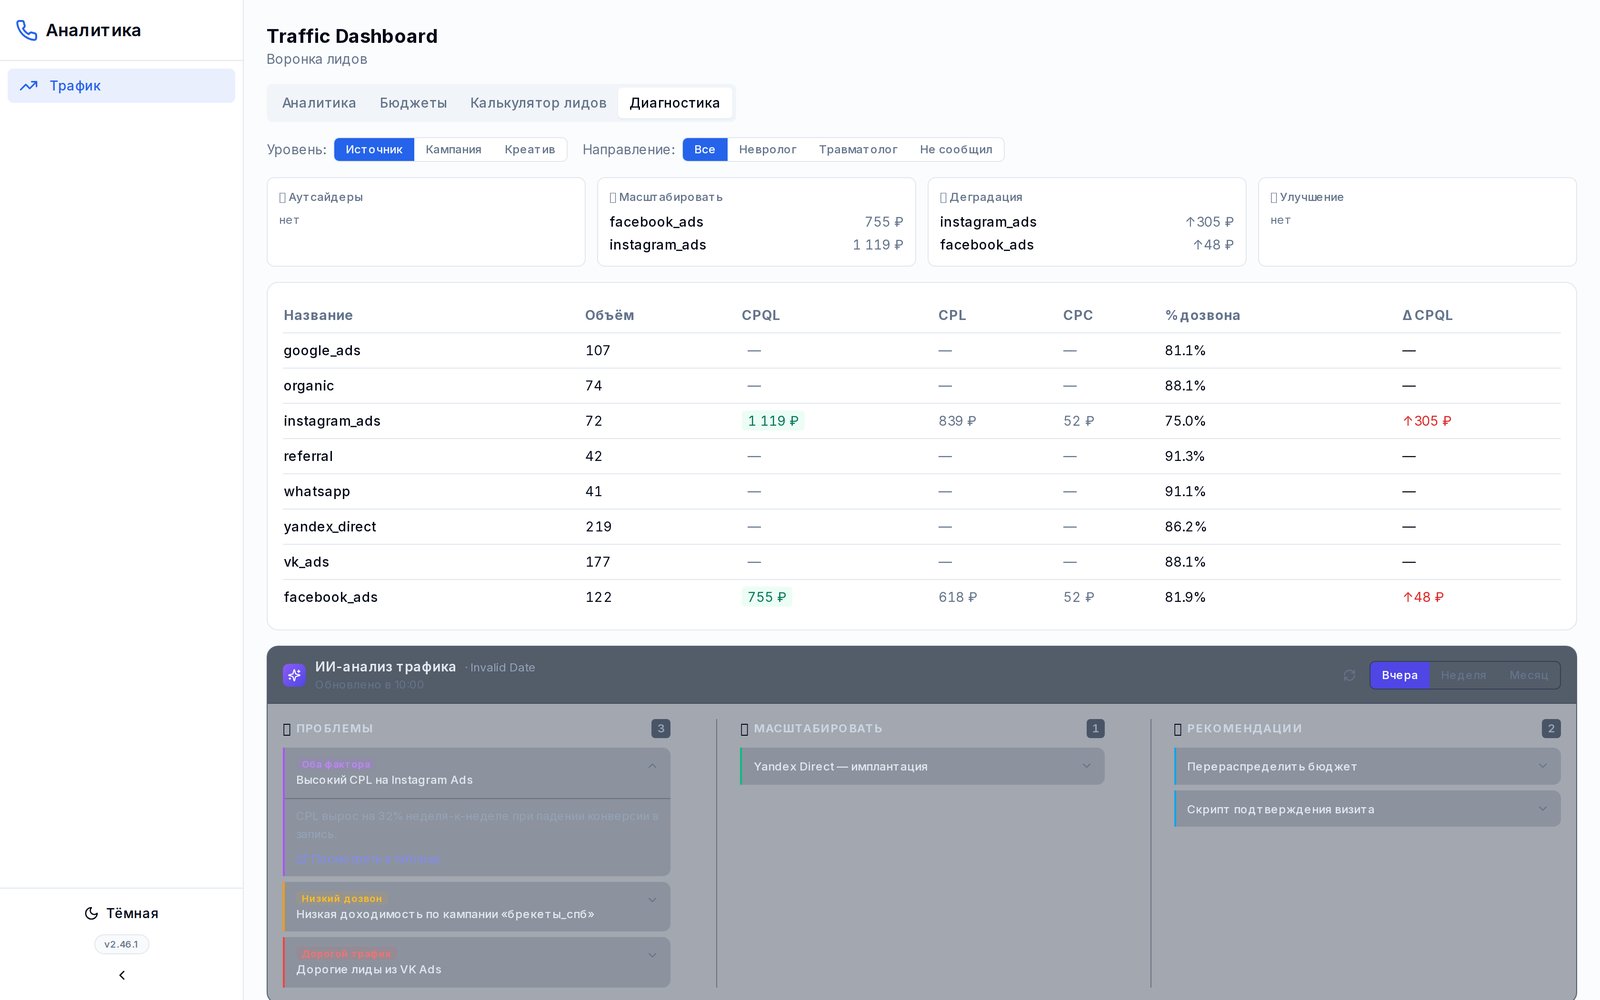Sort table by Объём column header
The height and width of the screenshot is (1000, 1600).
pos(609,315)
